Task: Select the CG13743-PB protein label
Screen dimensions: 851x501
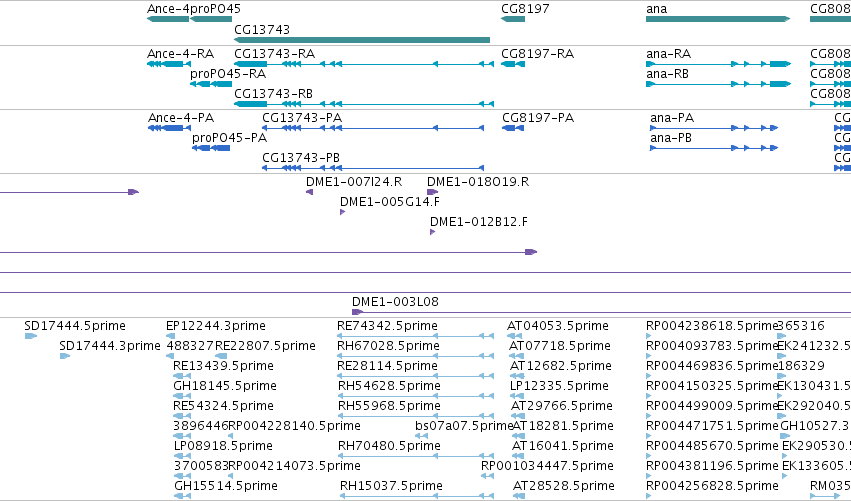Action: pyautogui.click(x=301, y=158)
